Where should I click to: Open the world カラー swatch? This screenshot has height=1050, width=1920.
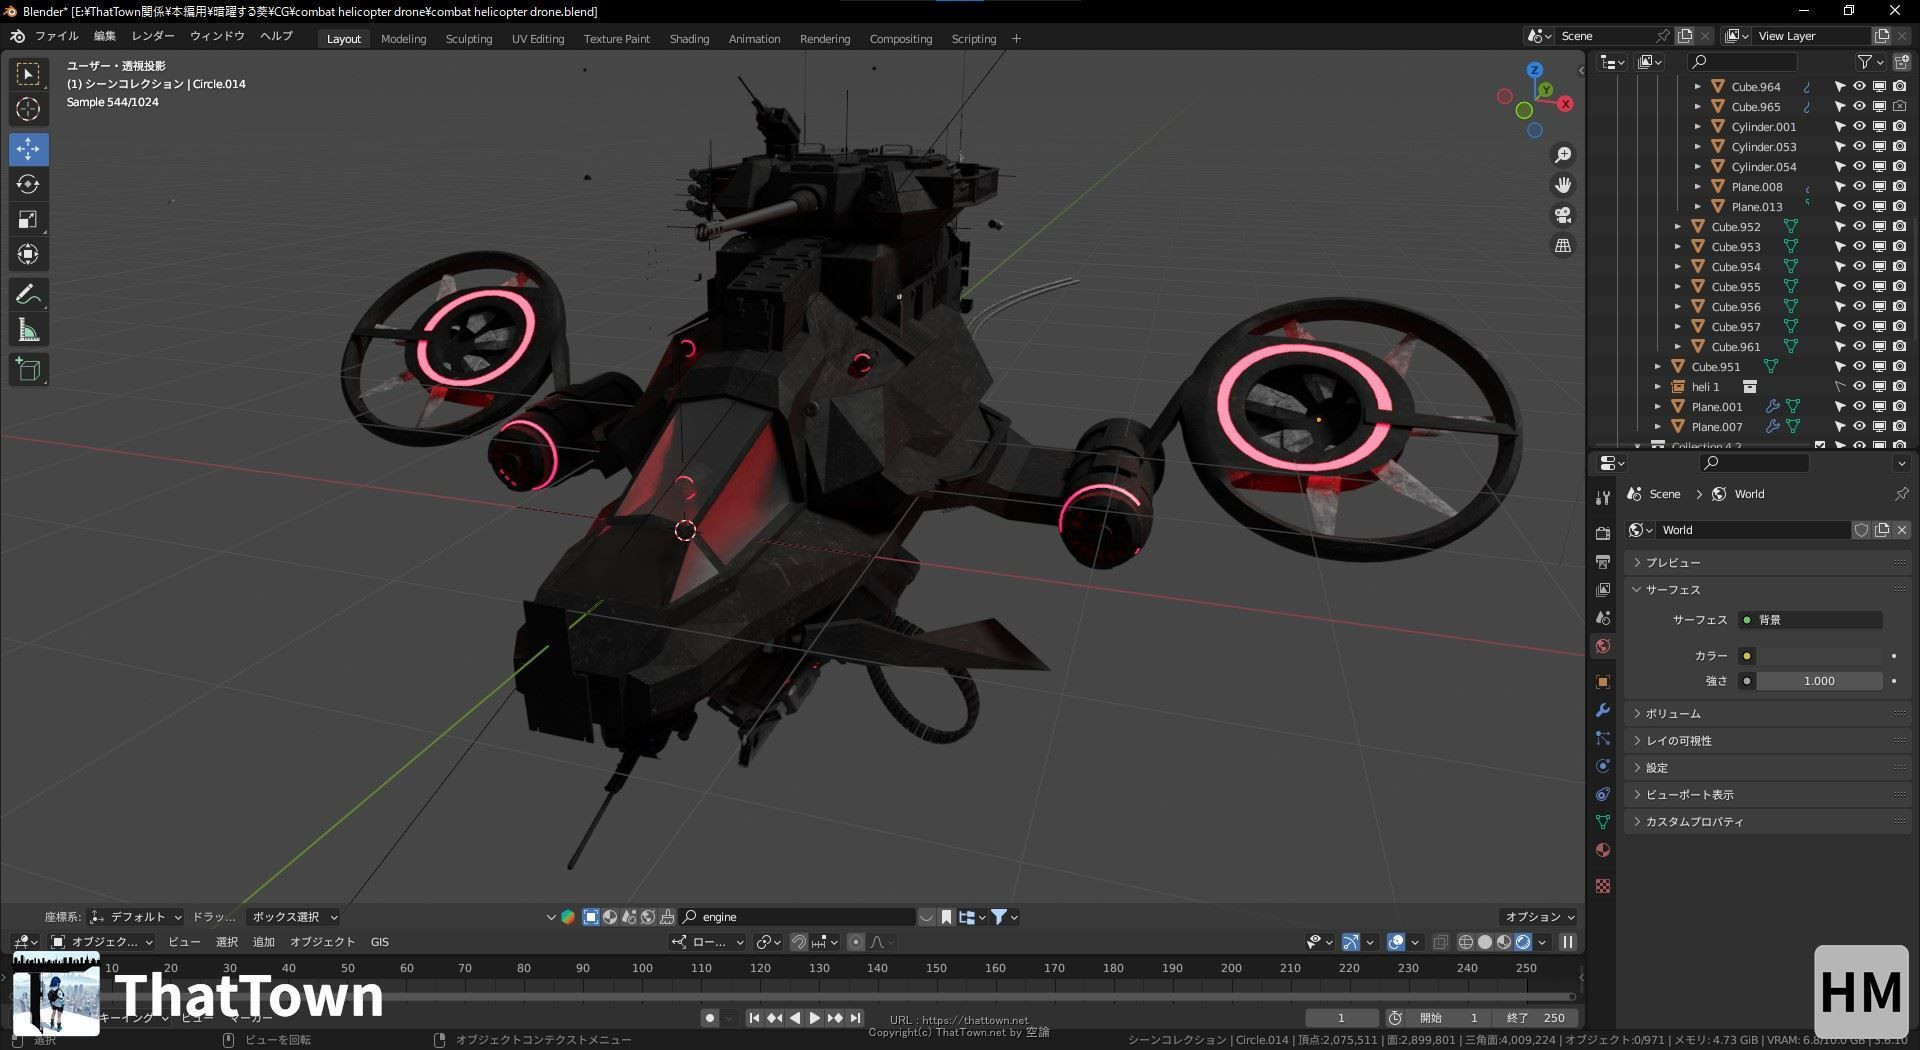point(1819,656)
